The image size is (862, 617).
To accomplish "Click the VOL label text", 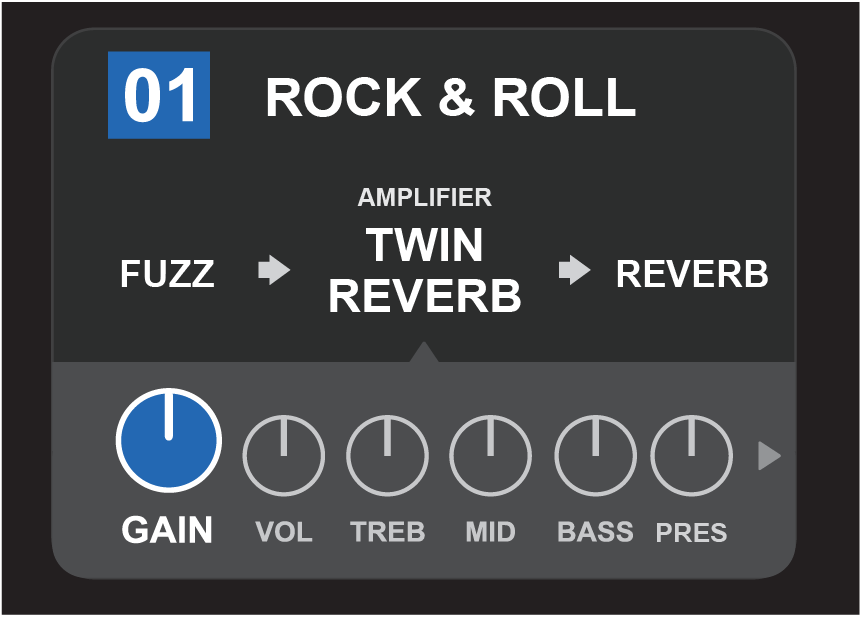I will (x=284, y=532).
